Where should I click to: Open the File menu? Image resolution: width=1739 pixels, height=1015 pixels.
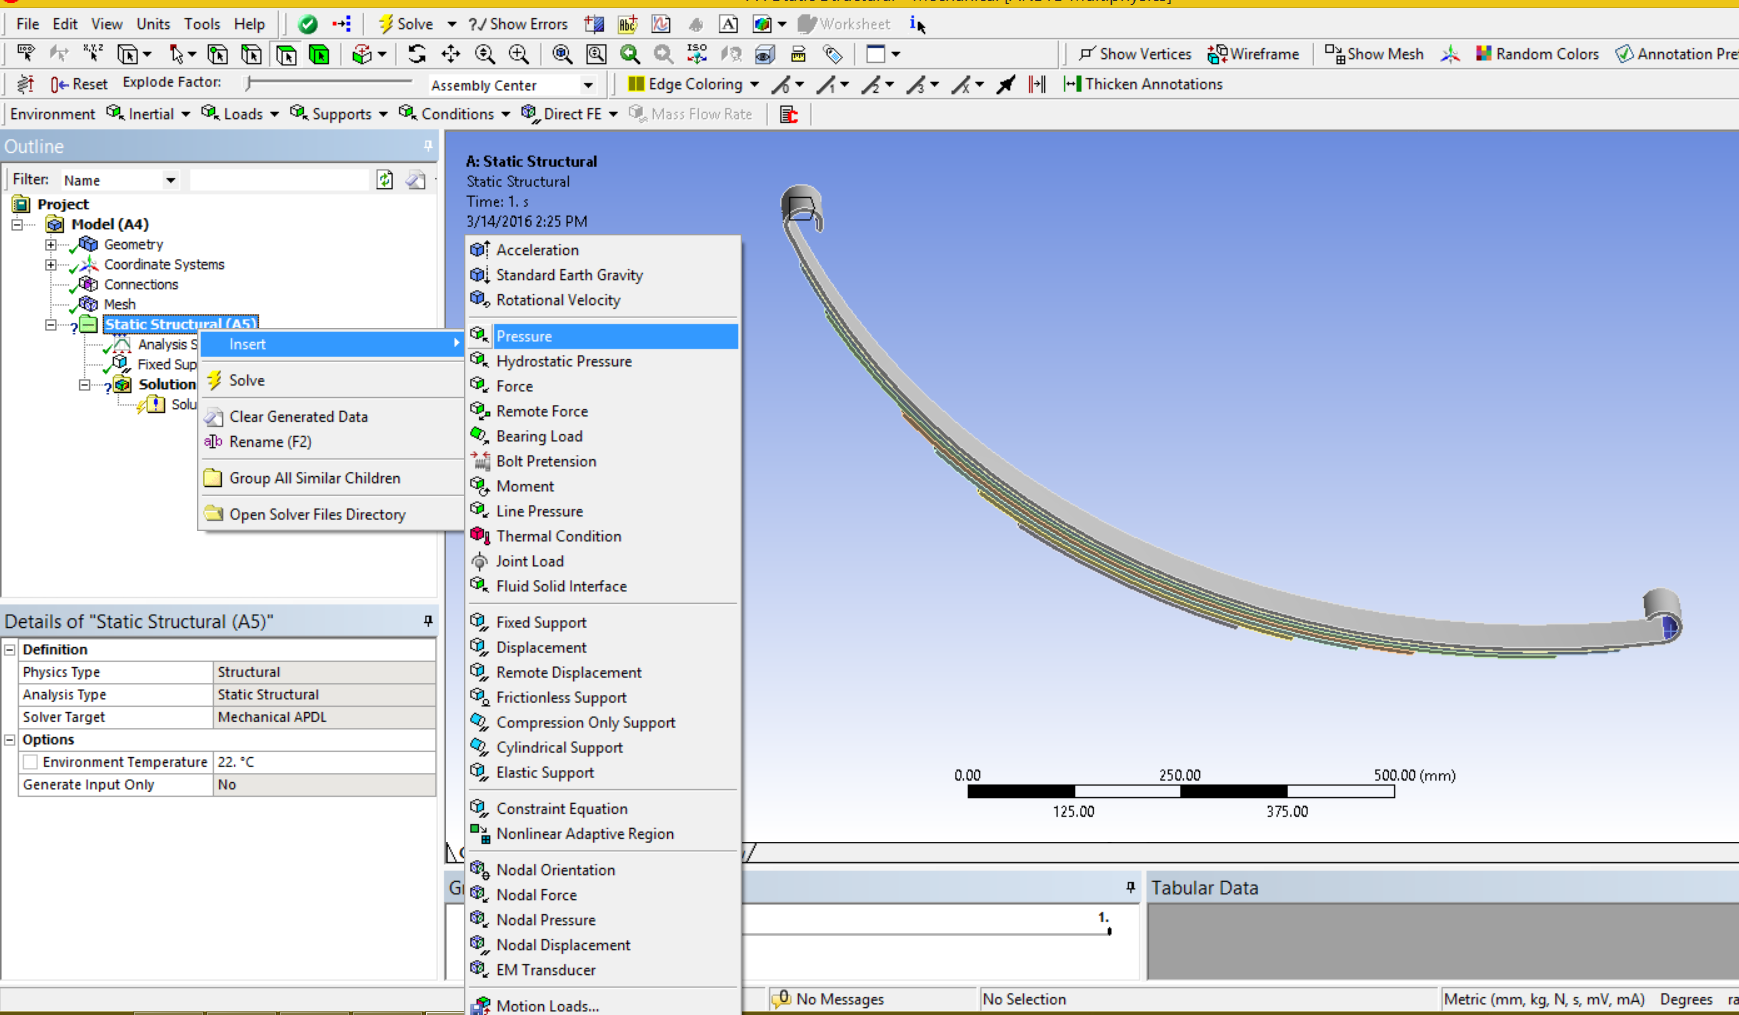[28, 24]
